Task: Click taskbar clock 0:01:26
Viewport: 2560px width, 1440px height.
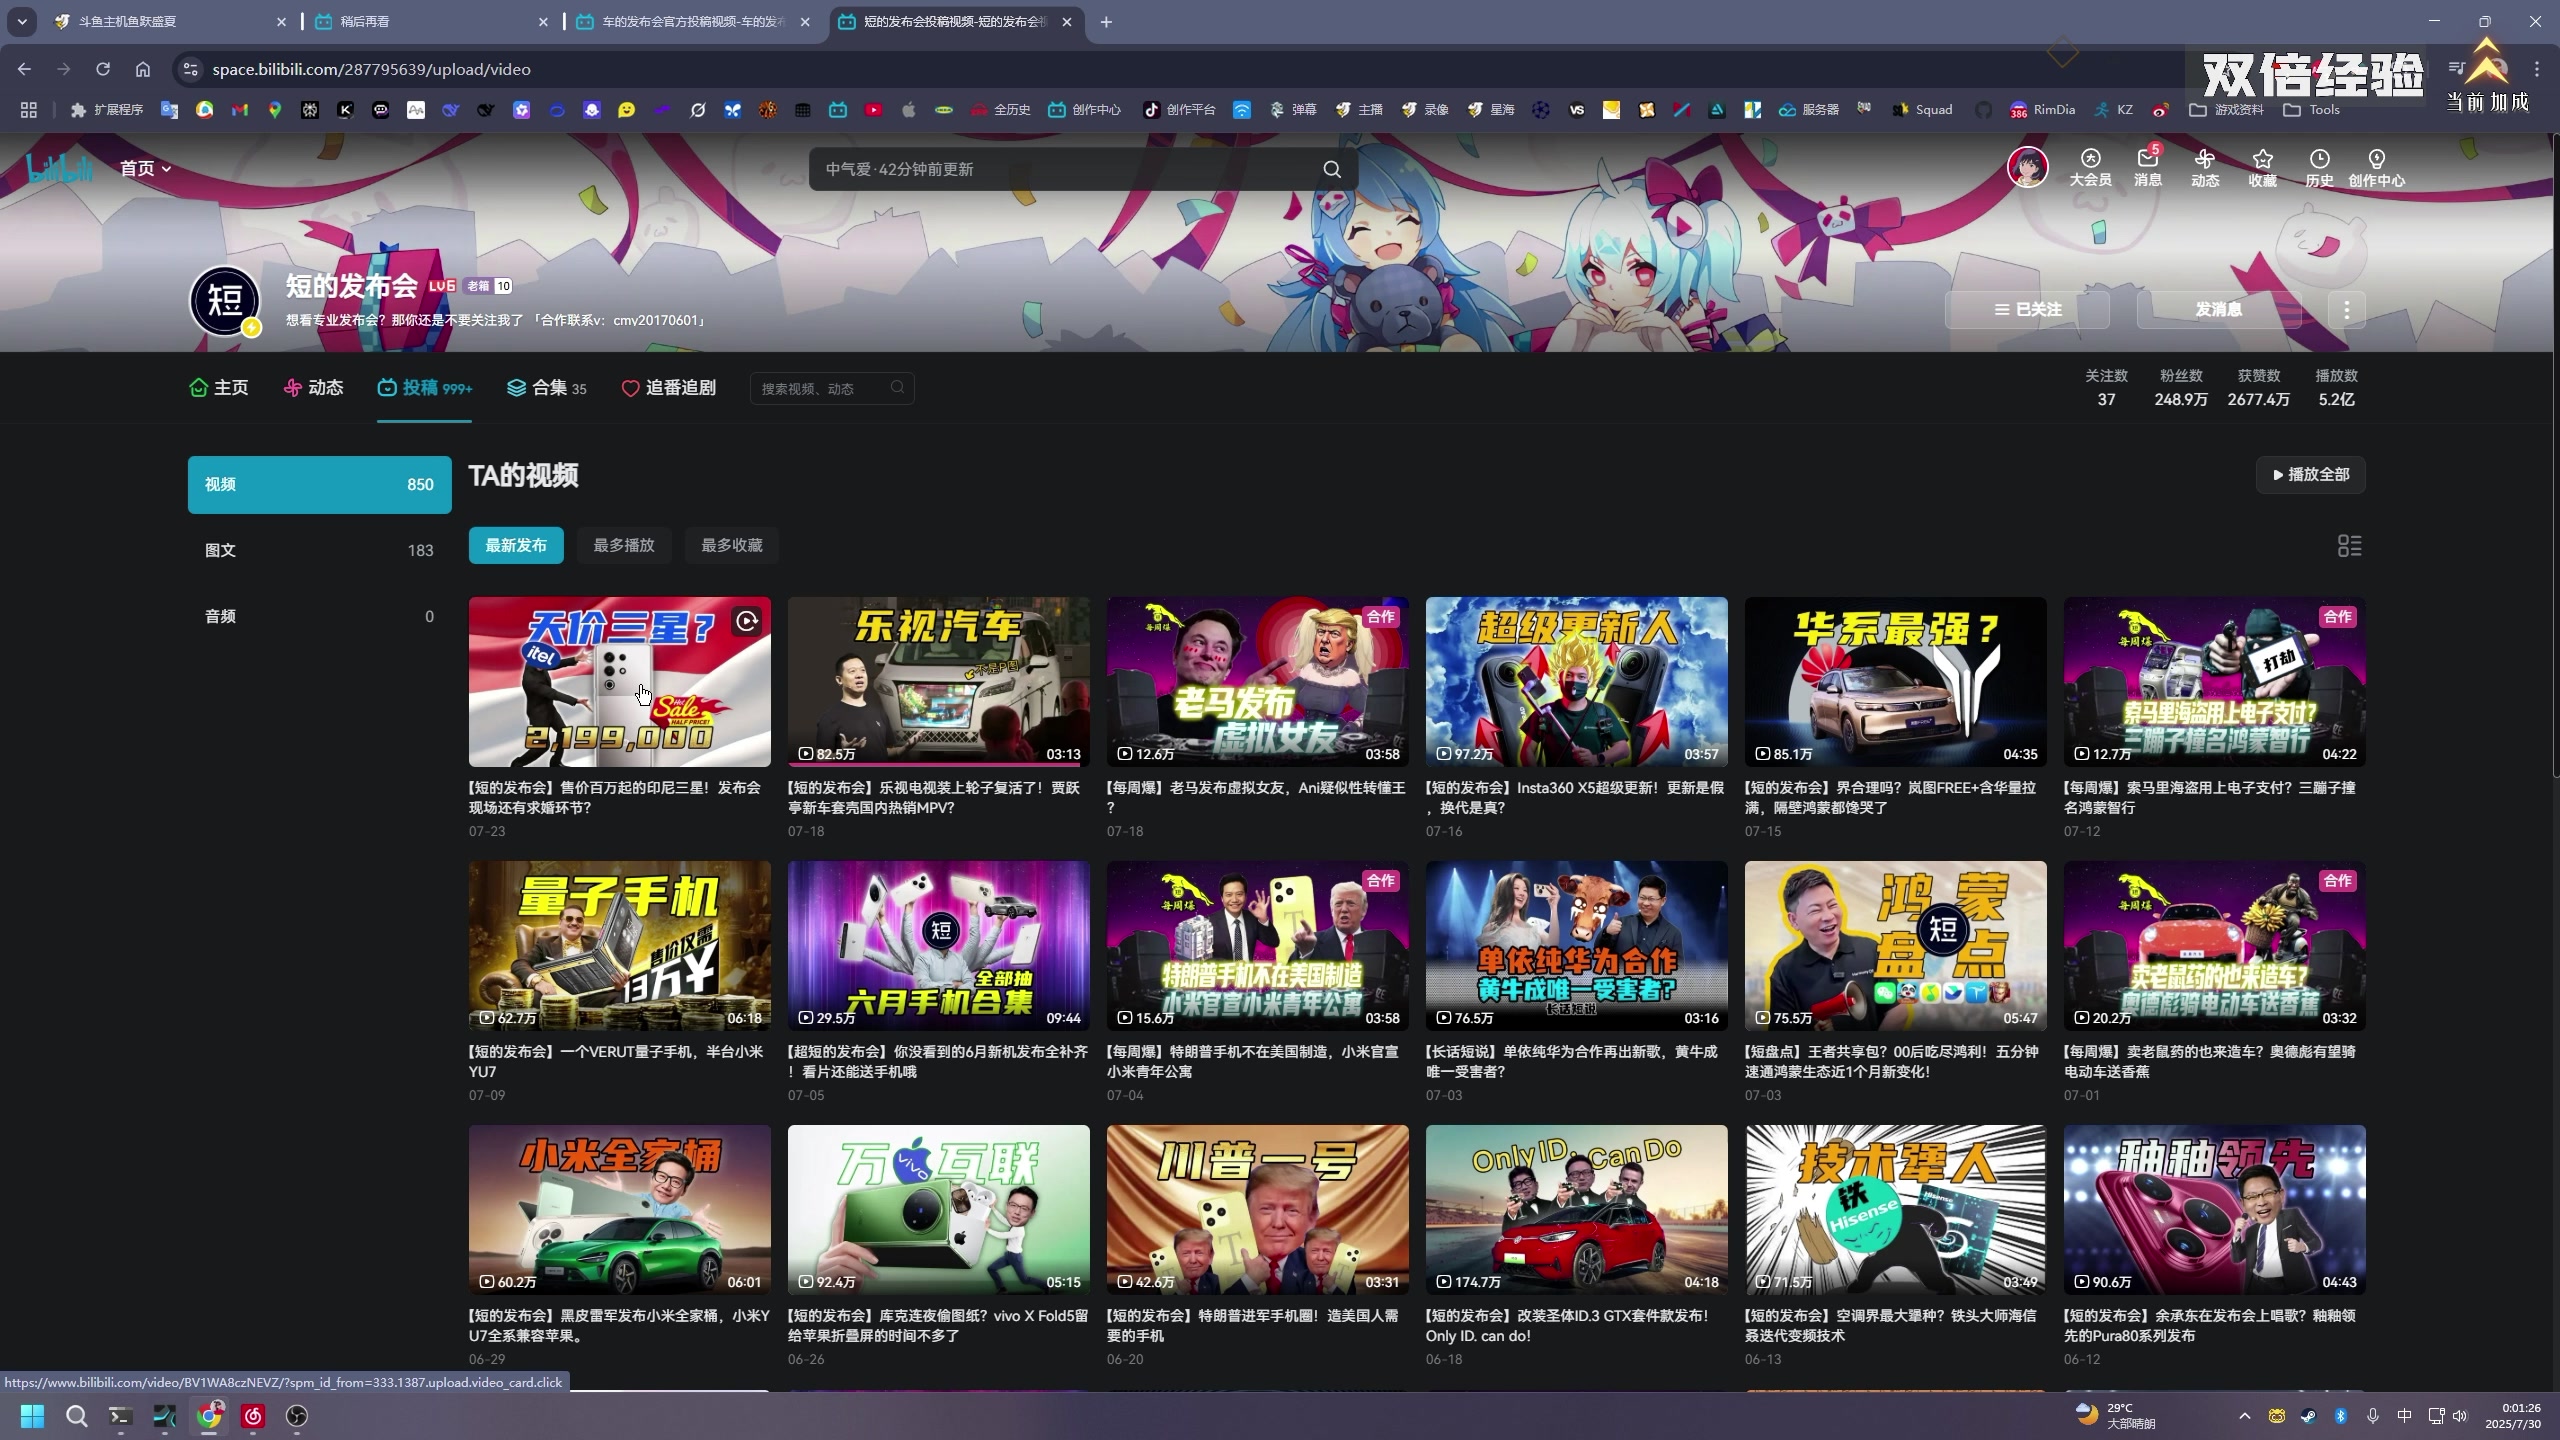Action: (x=2513, y=1416)
